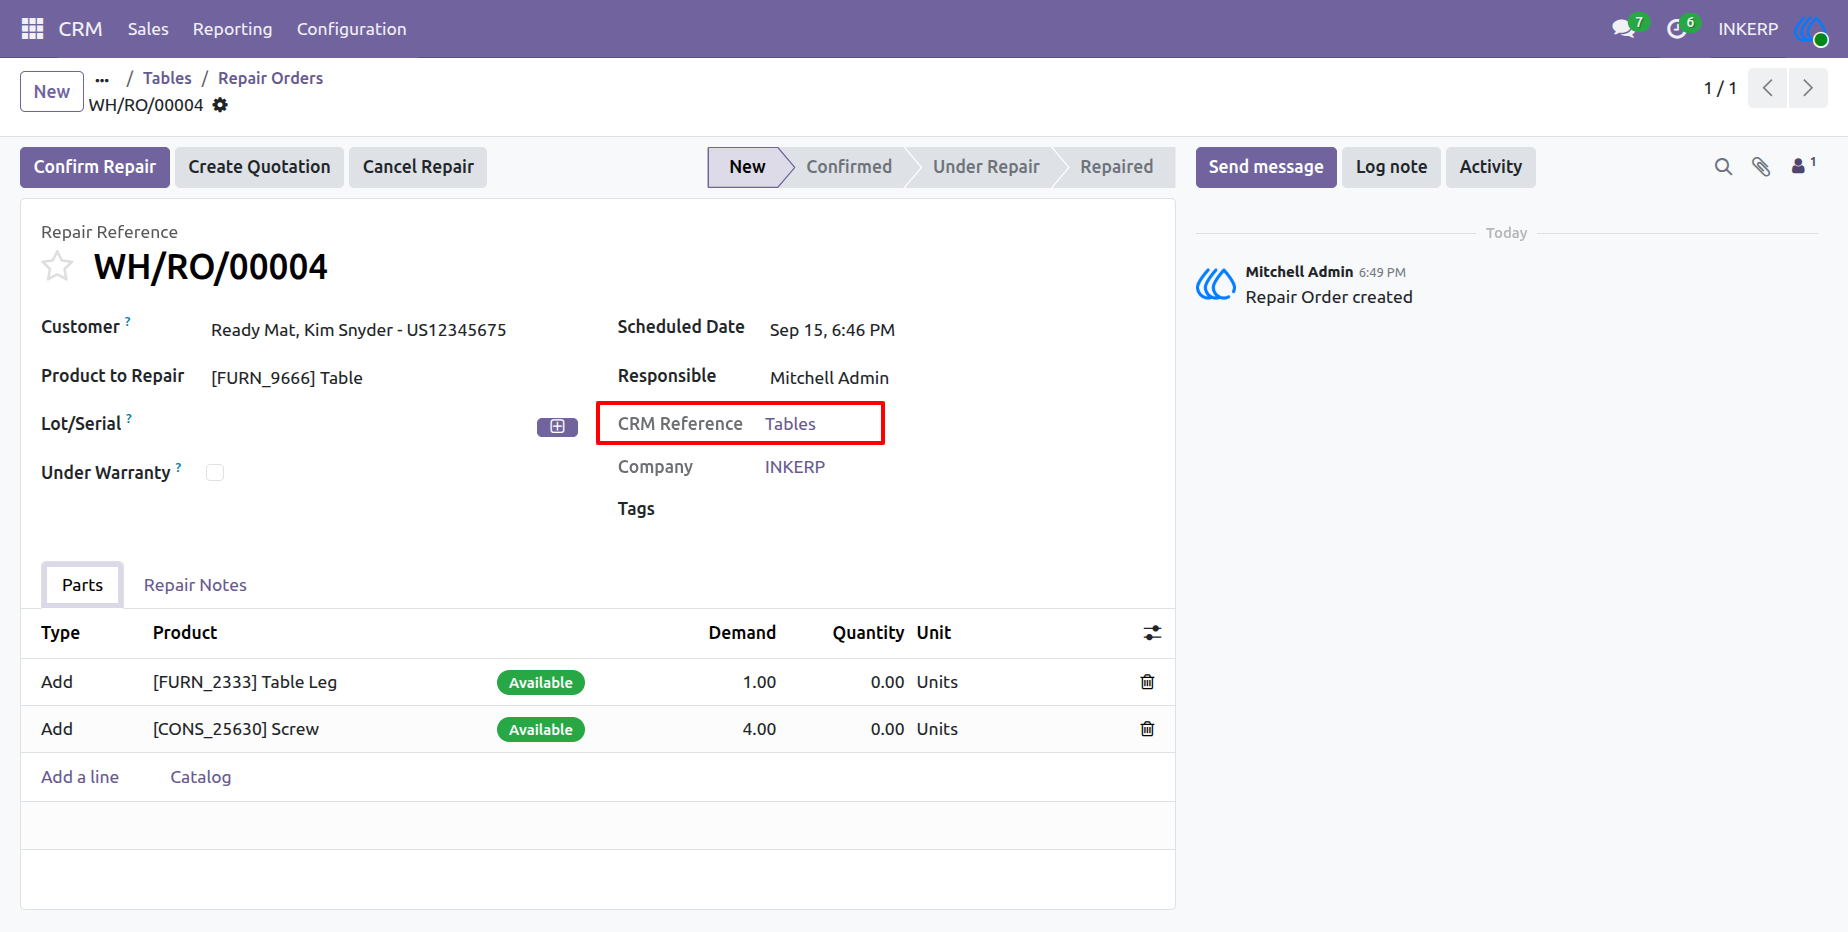1848x932 pixels.
Task: Click Add a line in Parts
Action: coord(80,777)
